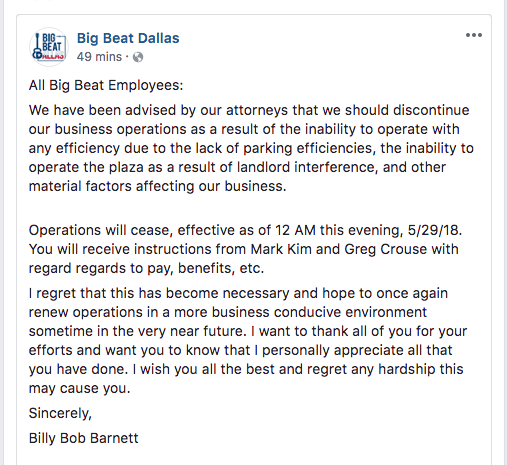The width and height of the screenshot is (507, 465).
Task: Open the three-dot post options menu
Action: click(x=474, y=35)
